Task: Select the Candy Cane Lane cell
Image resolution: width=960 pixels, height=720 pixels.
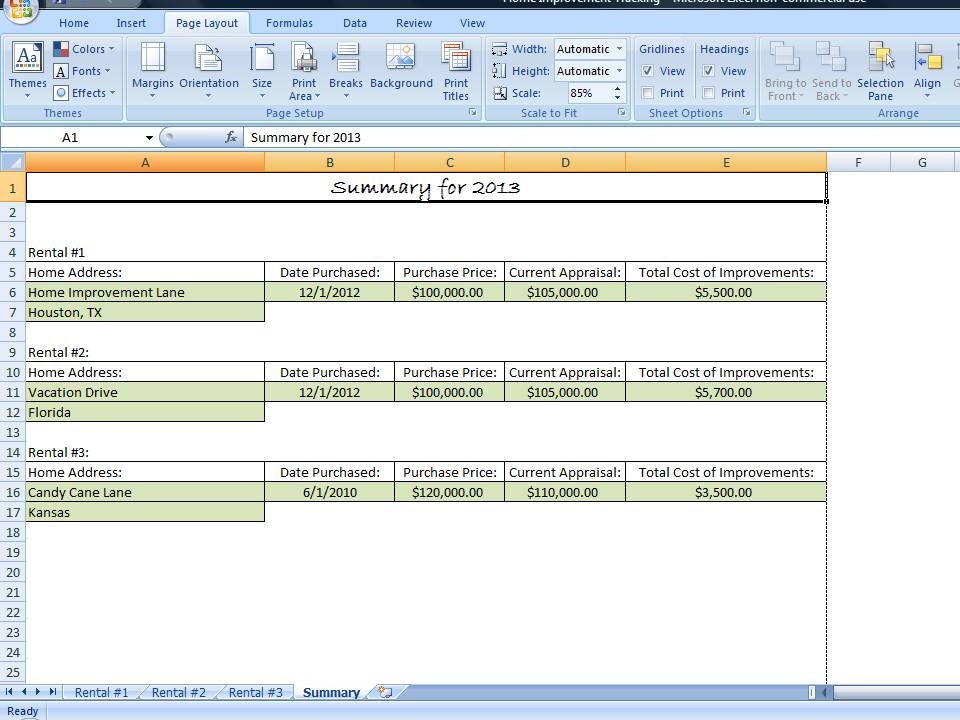Action: point(145,492)
